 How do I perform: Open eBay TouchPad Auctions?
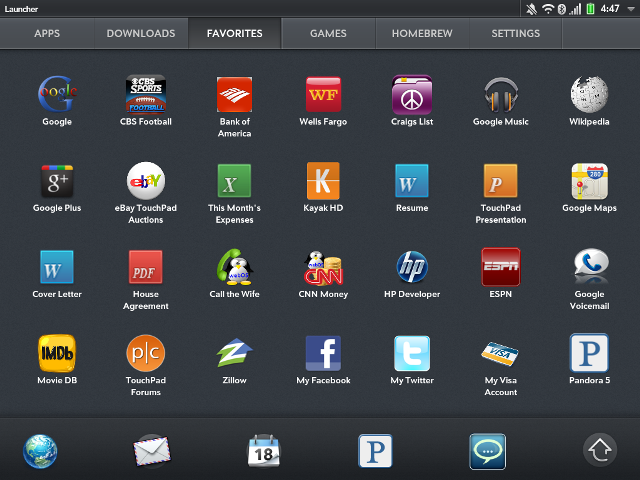coord(146,181)
